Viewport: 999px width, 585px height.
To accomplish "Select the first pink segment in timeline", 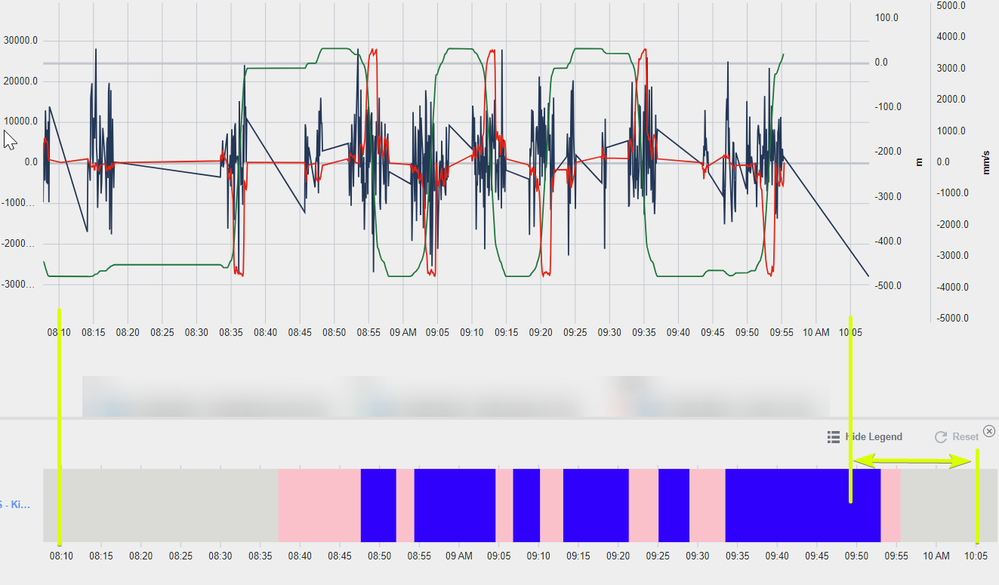I will (x=319, y=505).
